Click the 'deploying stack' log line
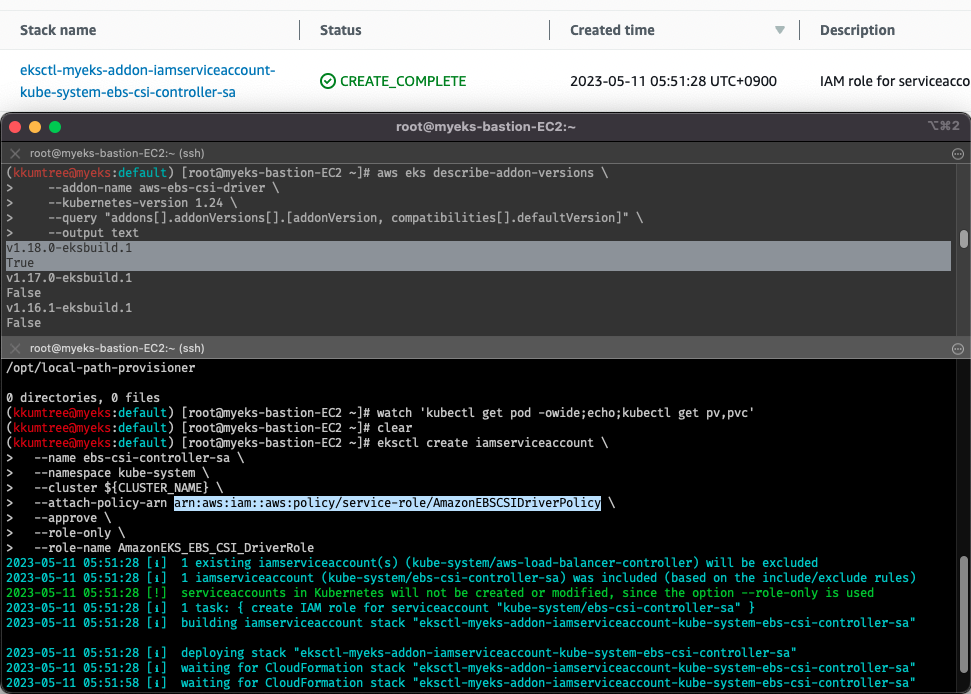This screenshot has width=971, height=694. point(401,653)
